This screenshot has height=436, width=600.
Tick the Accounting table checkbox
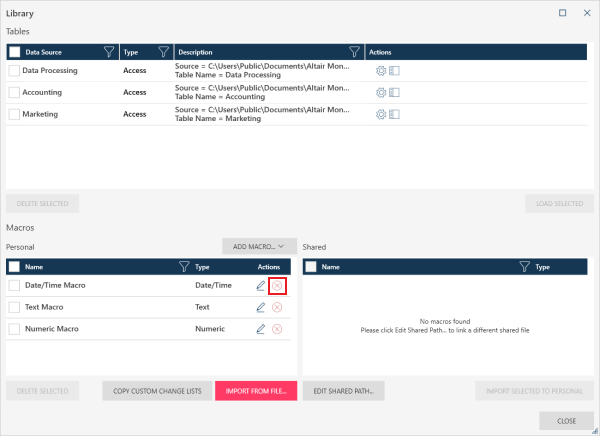pos(14,93)
